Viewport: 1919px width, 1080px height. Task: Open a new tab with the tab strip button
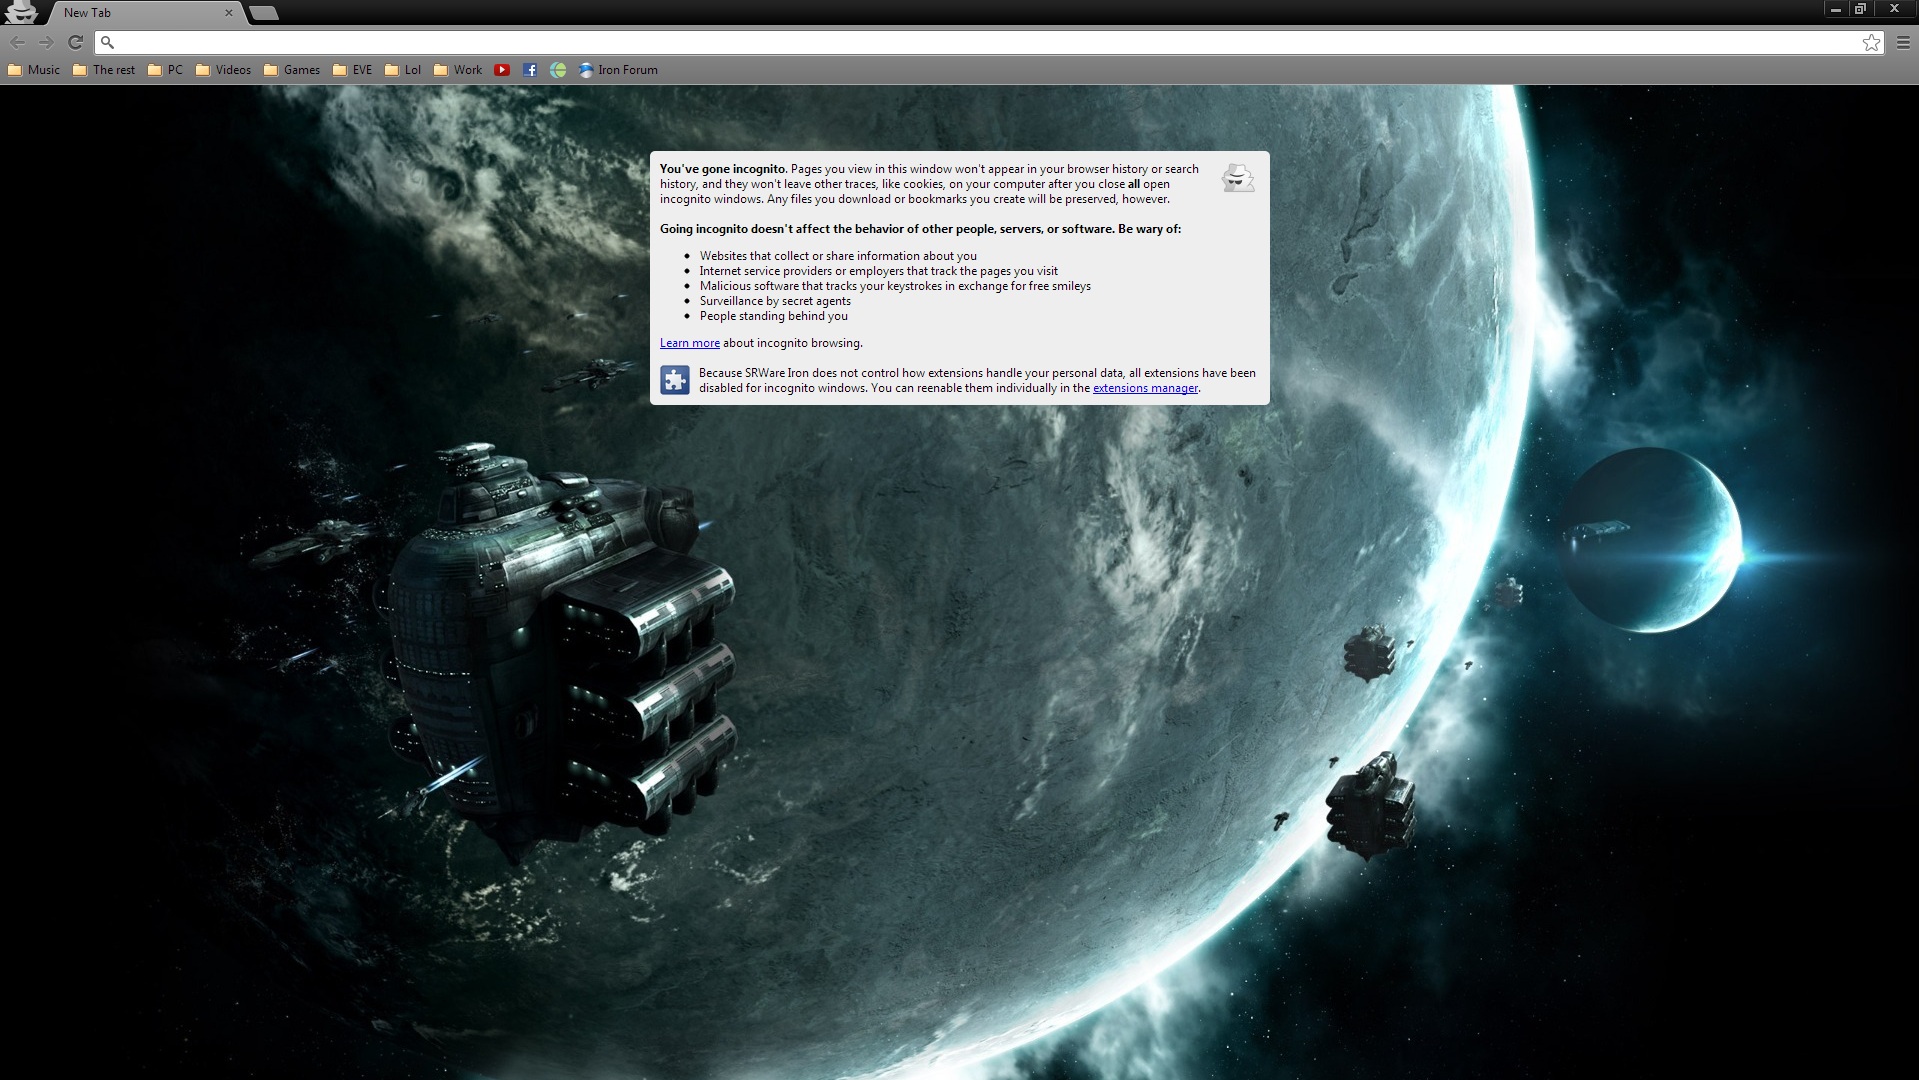point(263,13)
